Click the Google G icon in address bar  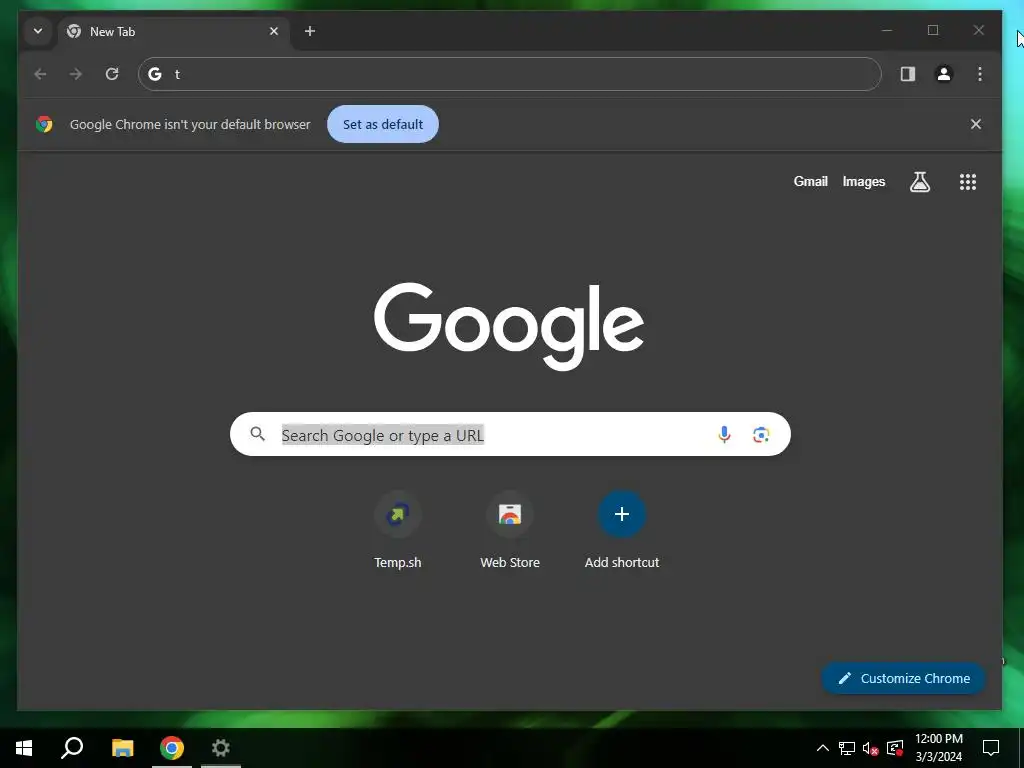[x=155, y=74]
